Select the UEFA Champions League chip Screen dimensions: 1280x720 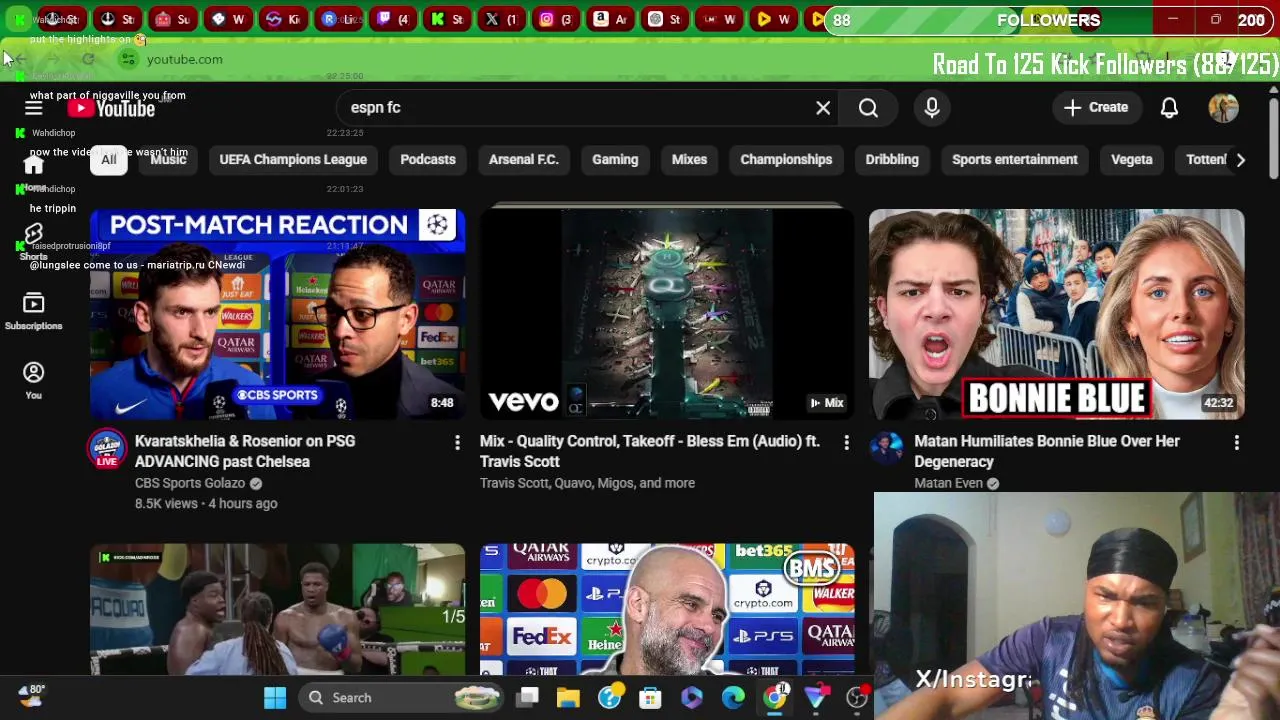pyautogui.click(x=293, y=160)
